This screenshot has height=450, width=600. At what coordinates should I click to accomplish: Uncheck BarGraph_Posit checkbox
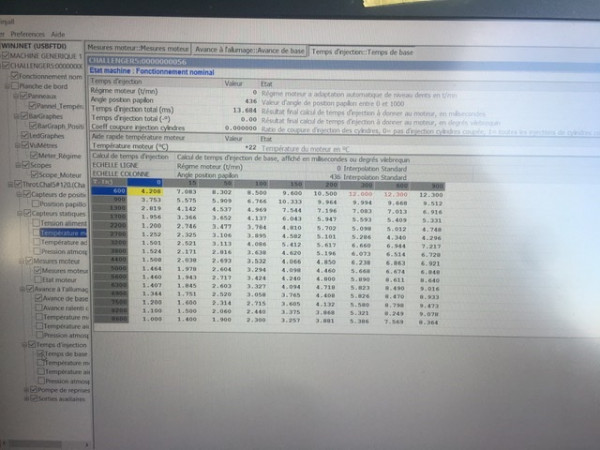pos(33,125)
